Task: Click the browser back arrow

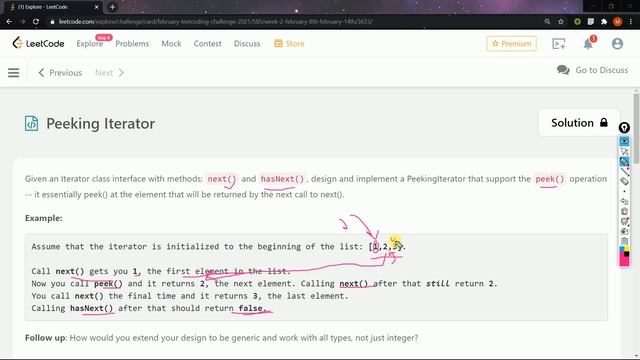Action: pyautogui.click(x=9, y=22)
